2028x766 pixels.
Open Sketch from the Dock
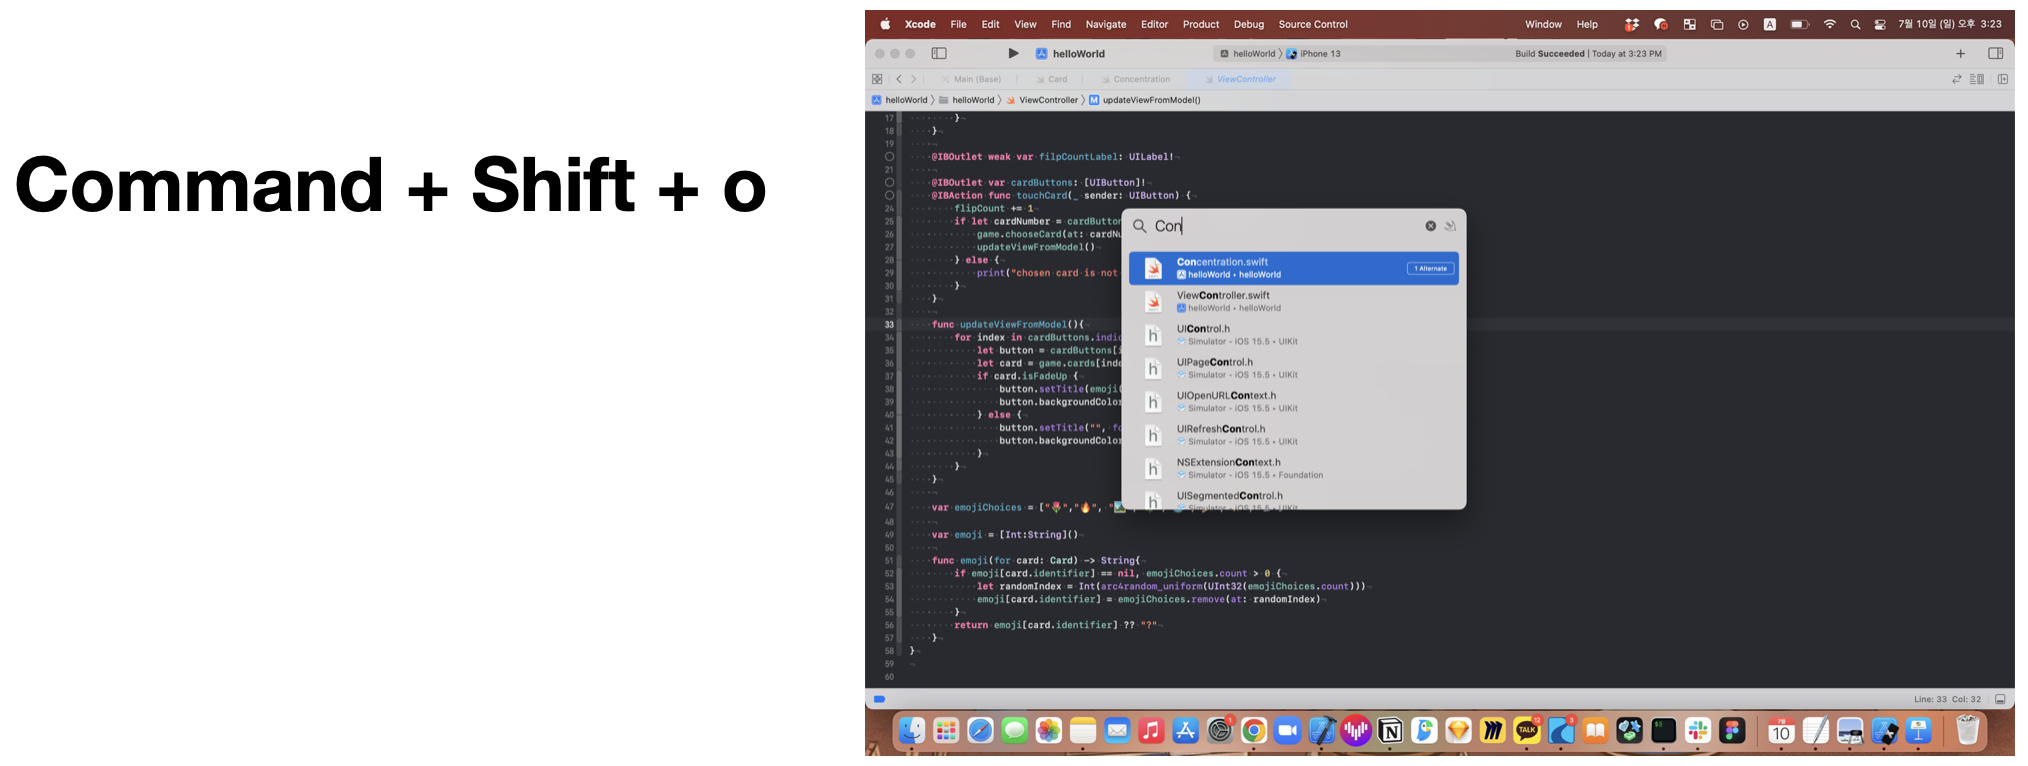point(1458,731)
